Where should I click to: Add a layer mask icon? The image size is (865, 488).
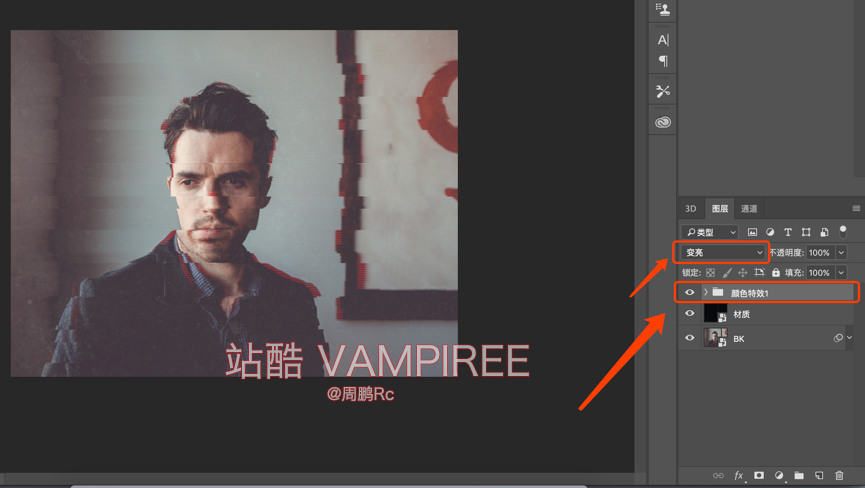tap(759, 475)
